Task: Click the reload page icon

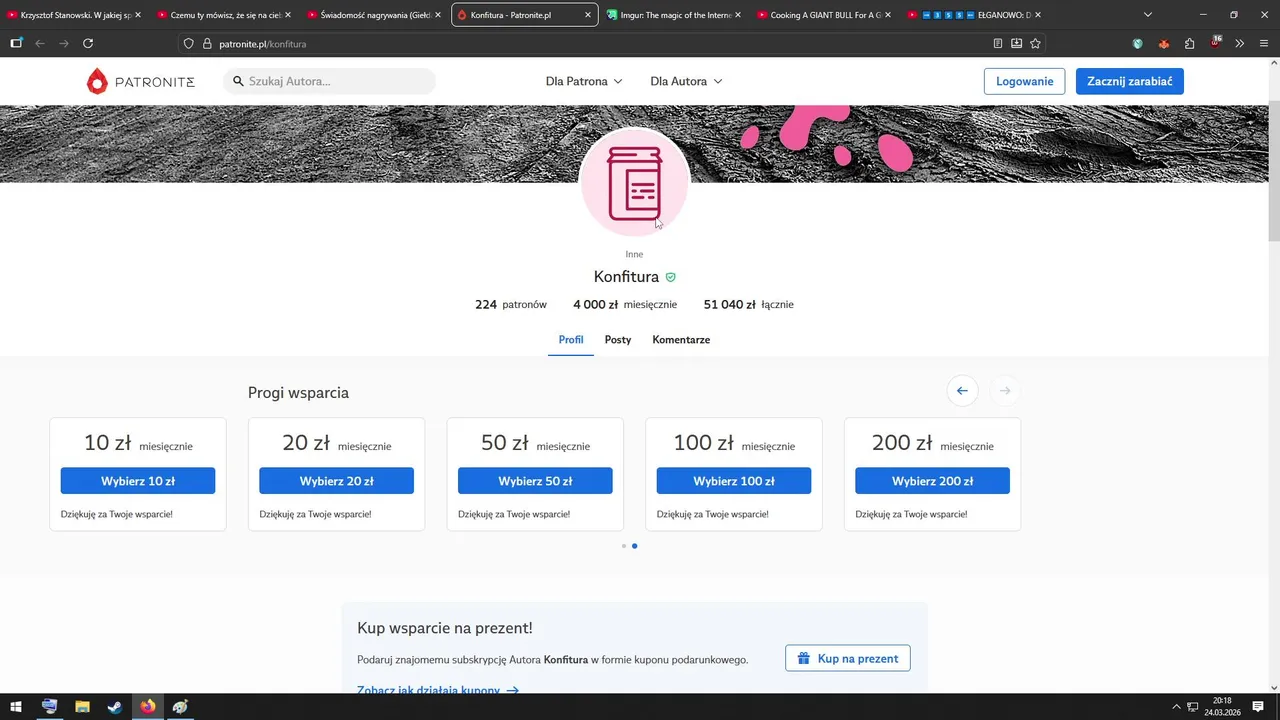Action: point(88,43)
